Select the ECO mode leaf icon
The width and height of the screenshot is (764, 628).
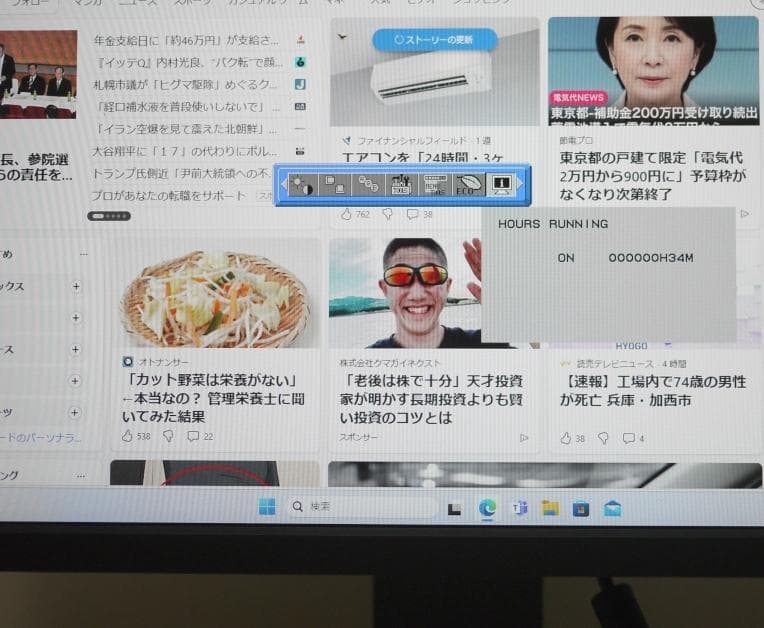(468, 185)
